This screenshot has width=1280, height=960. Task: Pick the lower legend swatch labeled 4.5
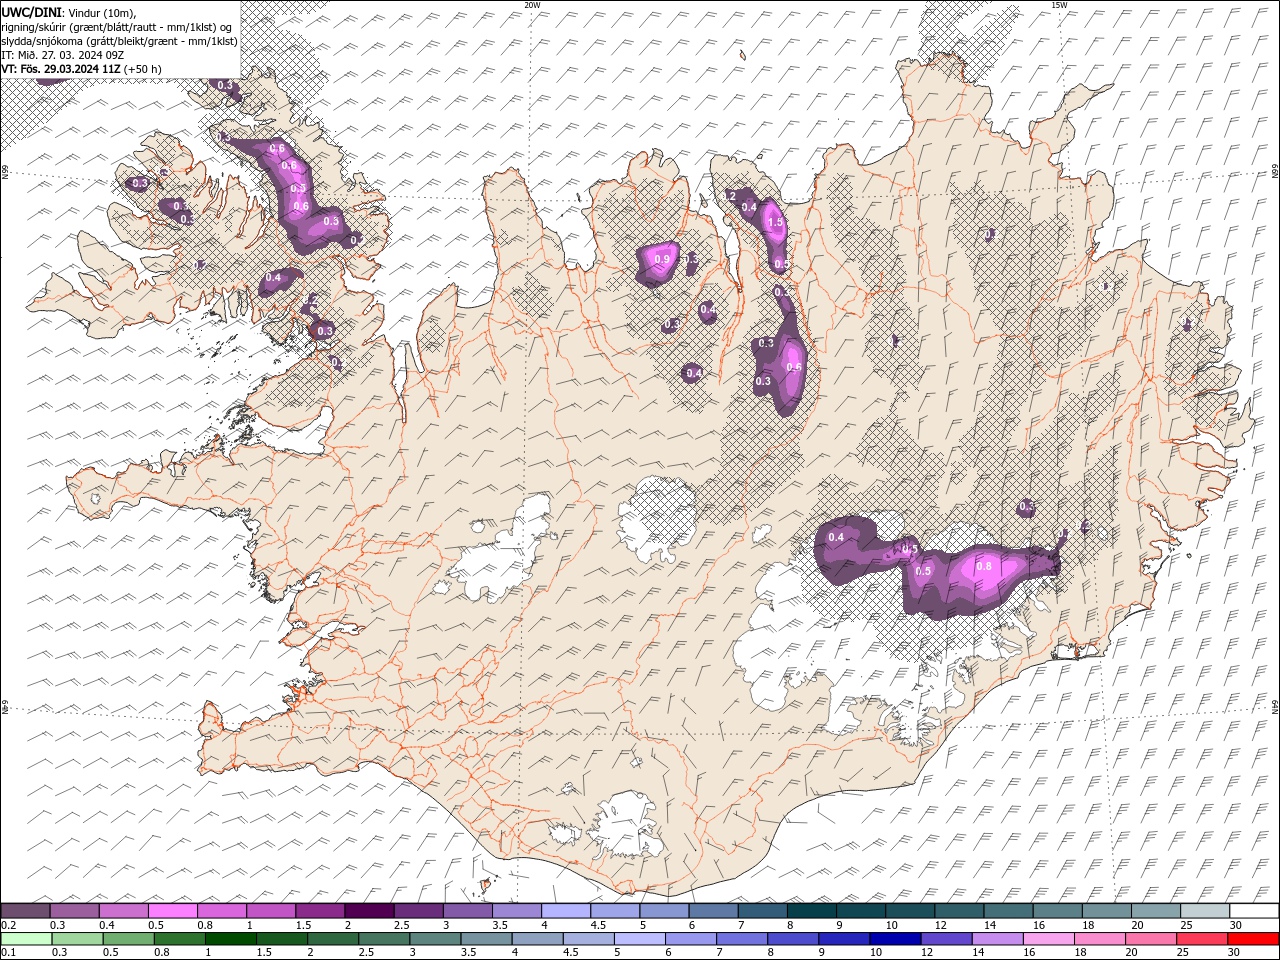(x=588, y=939)
